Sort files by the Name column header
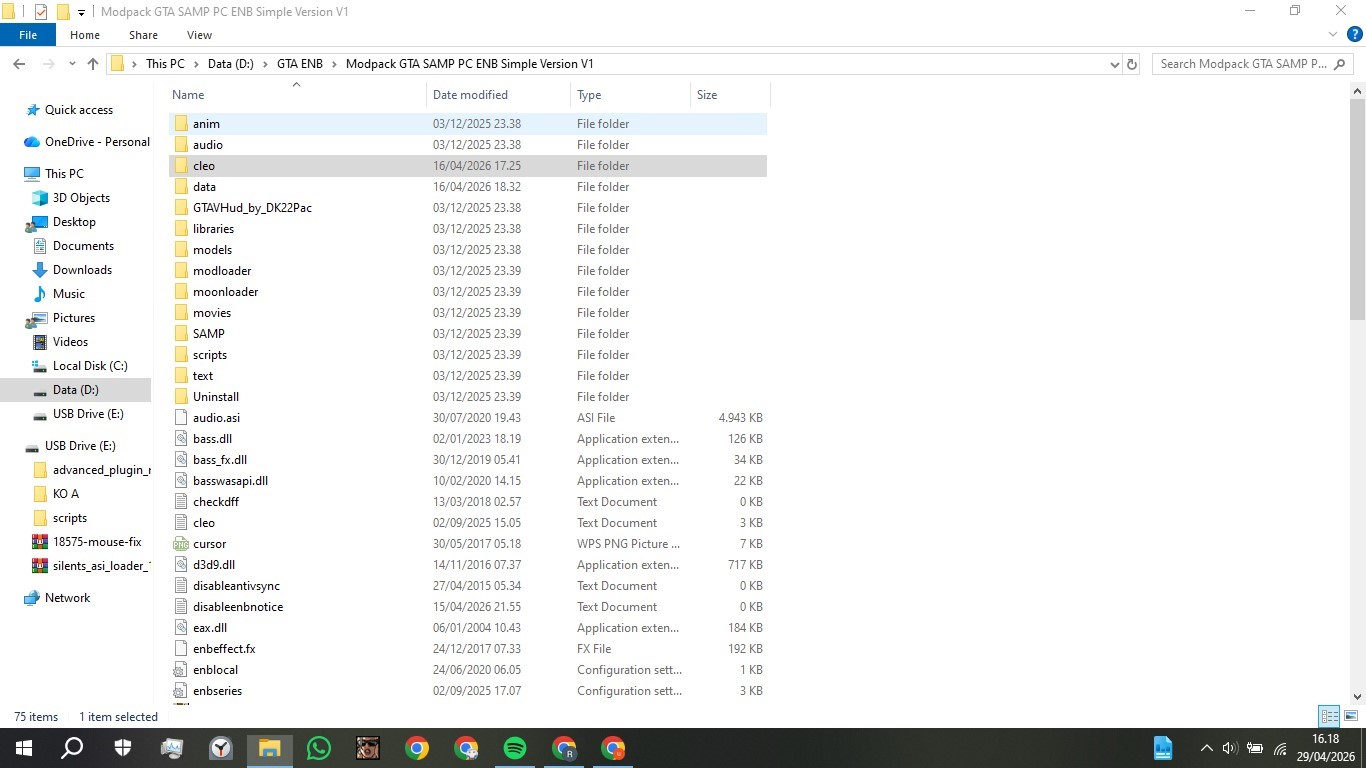The width and height of the screenshot is (1366, 768). coord(297,95)
